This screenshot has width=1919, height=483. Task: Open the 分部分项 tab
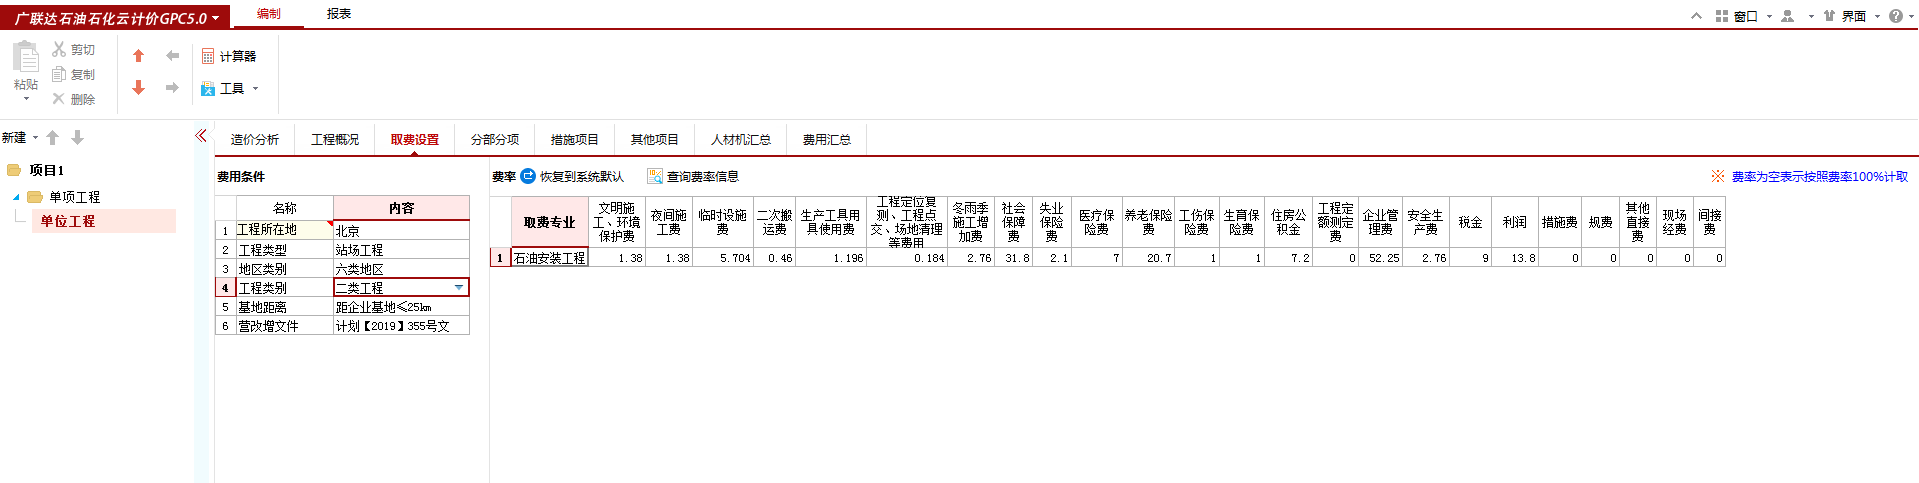tap(495, 140)
